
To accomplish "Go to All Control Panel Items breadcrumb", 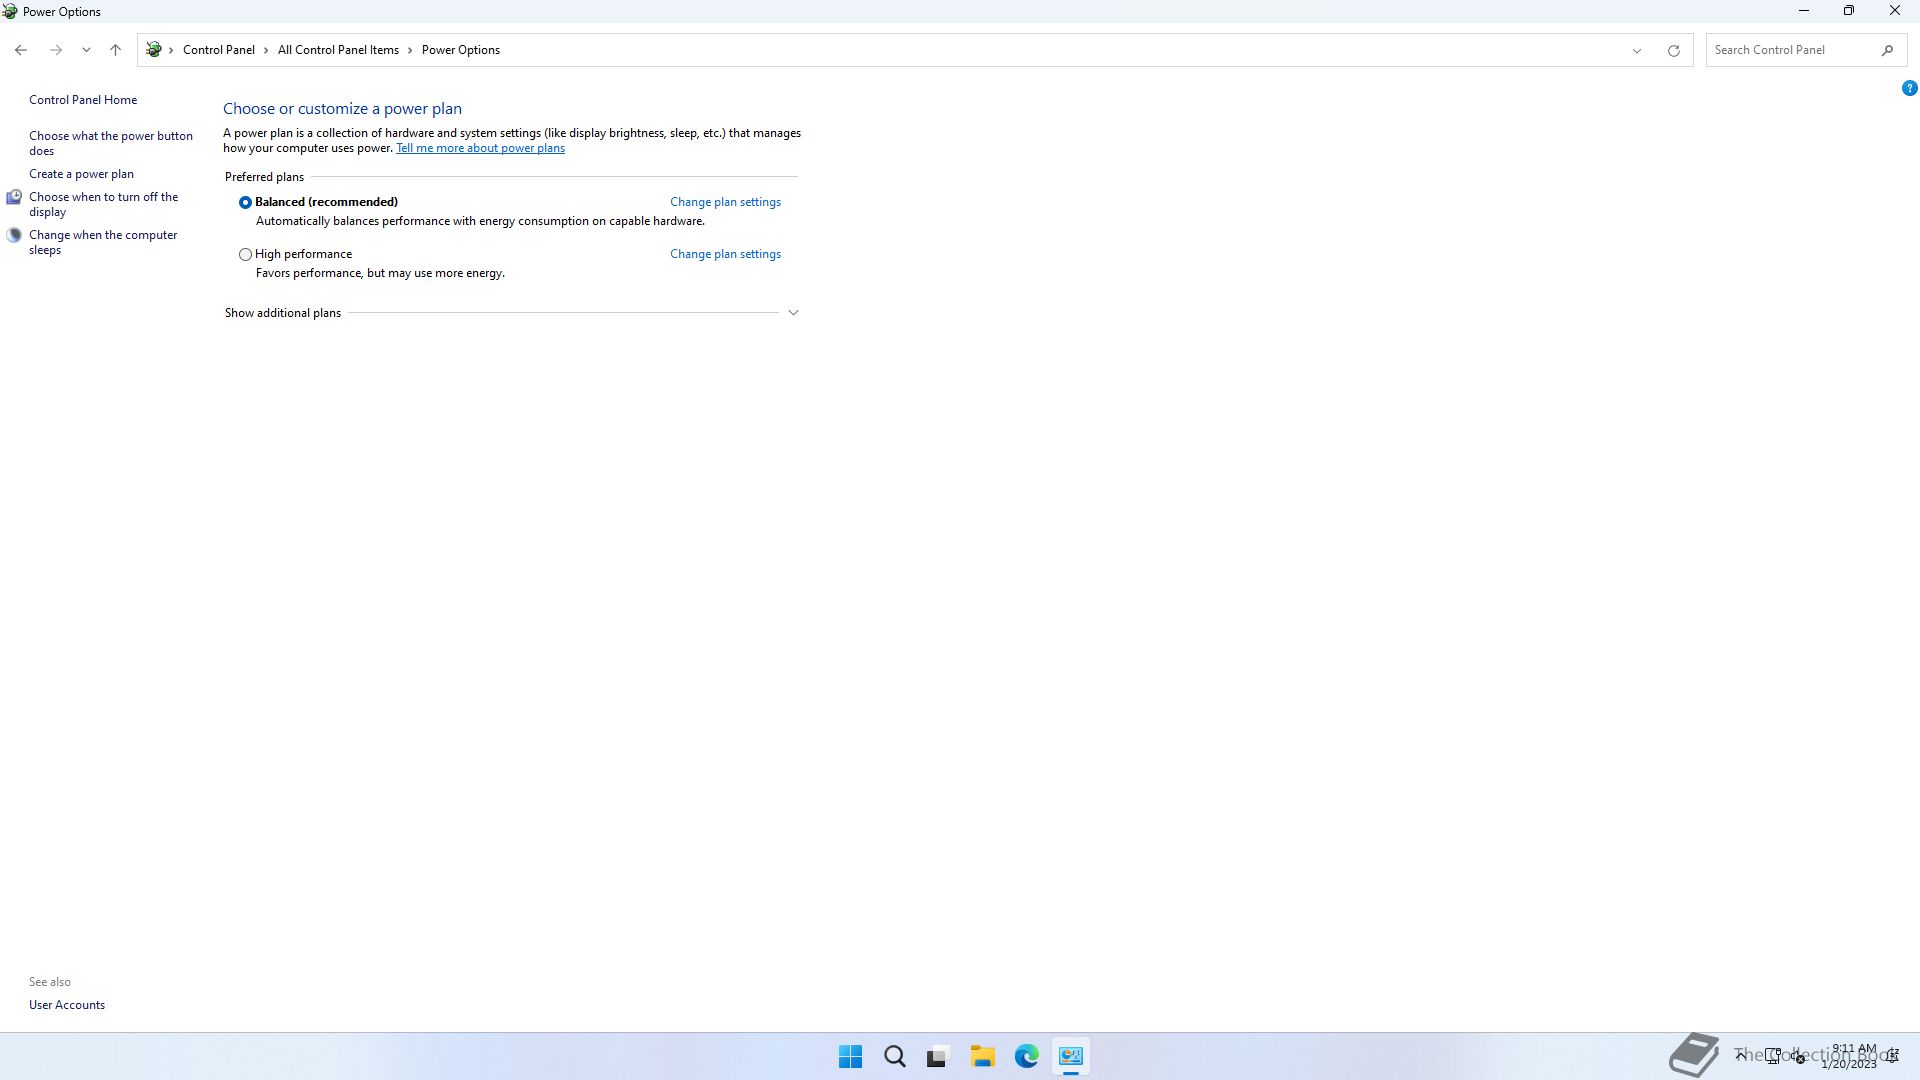I will [x=338, y=50].
